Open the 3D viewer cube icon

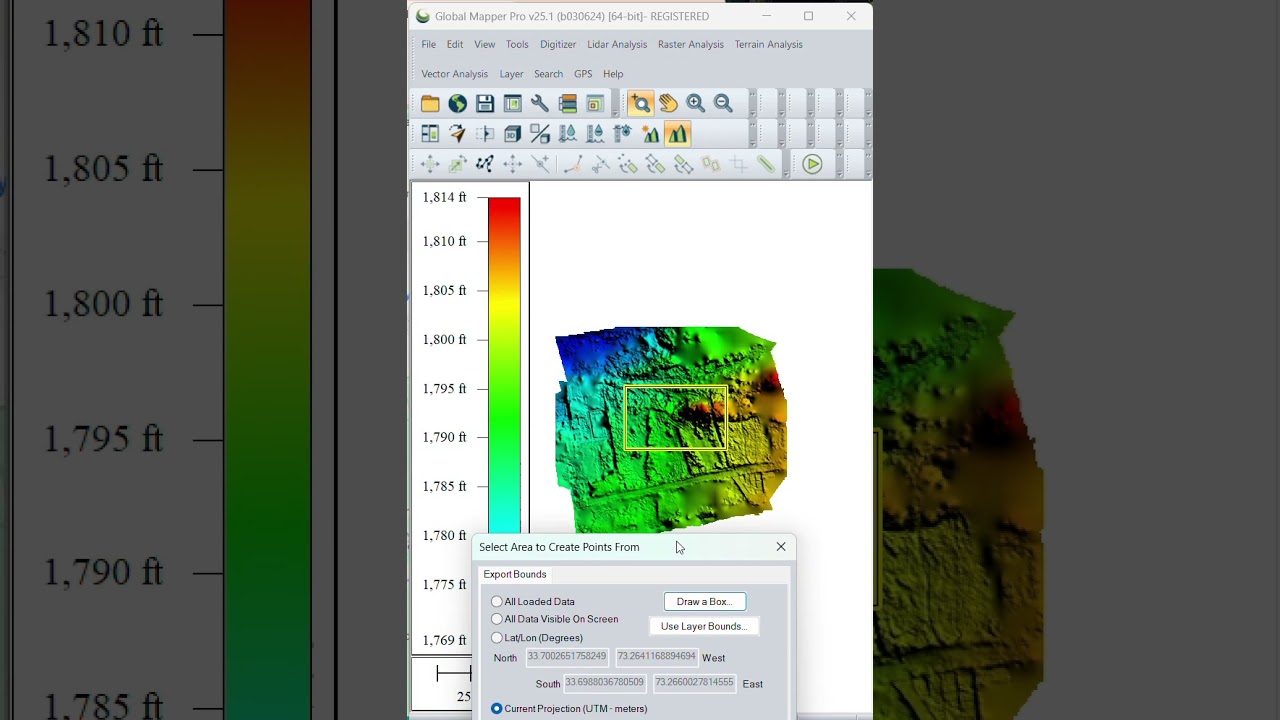coord(512,134)
